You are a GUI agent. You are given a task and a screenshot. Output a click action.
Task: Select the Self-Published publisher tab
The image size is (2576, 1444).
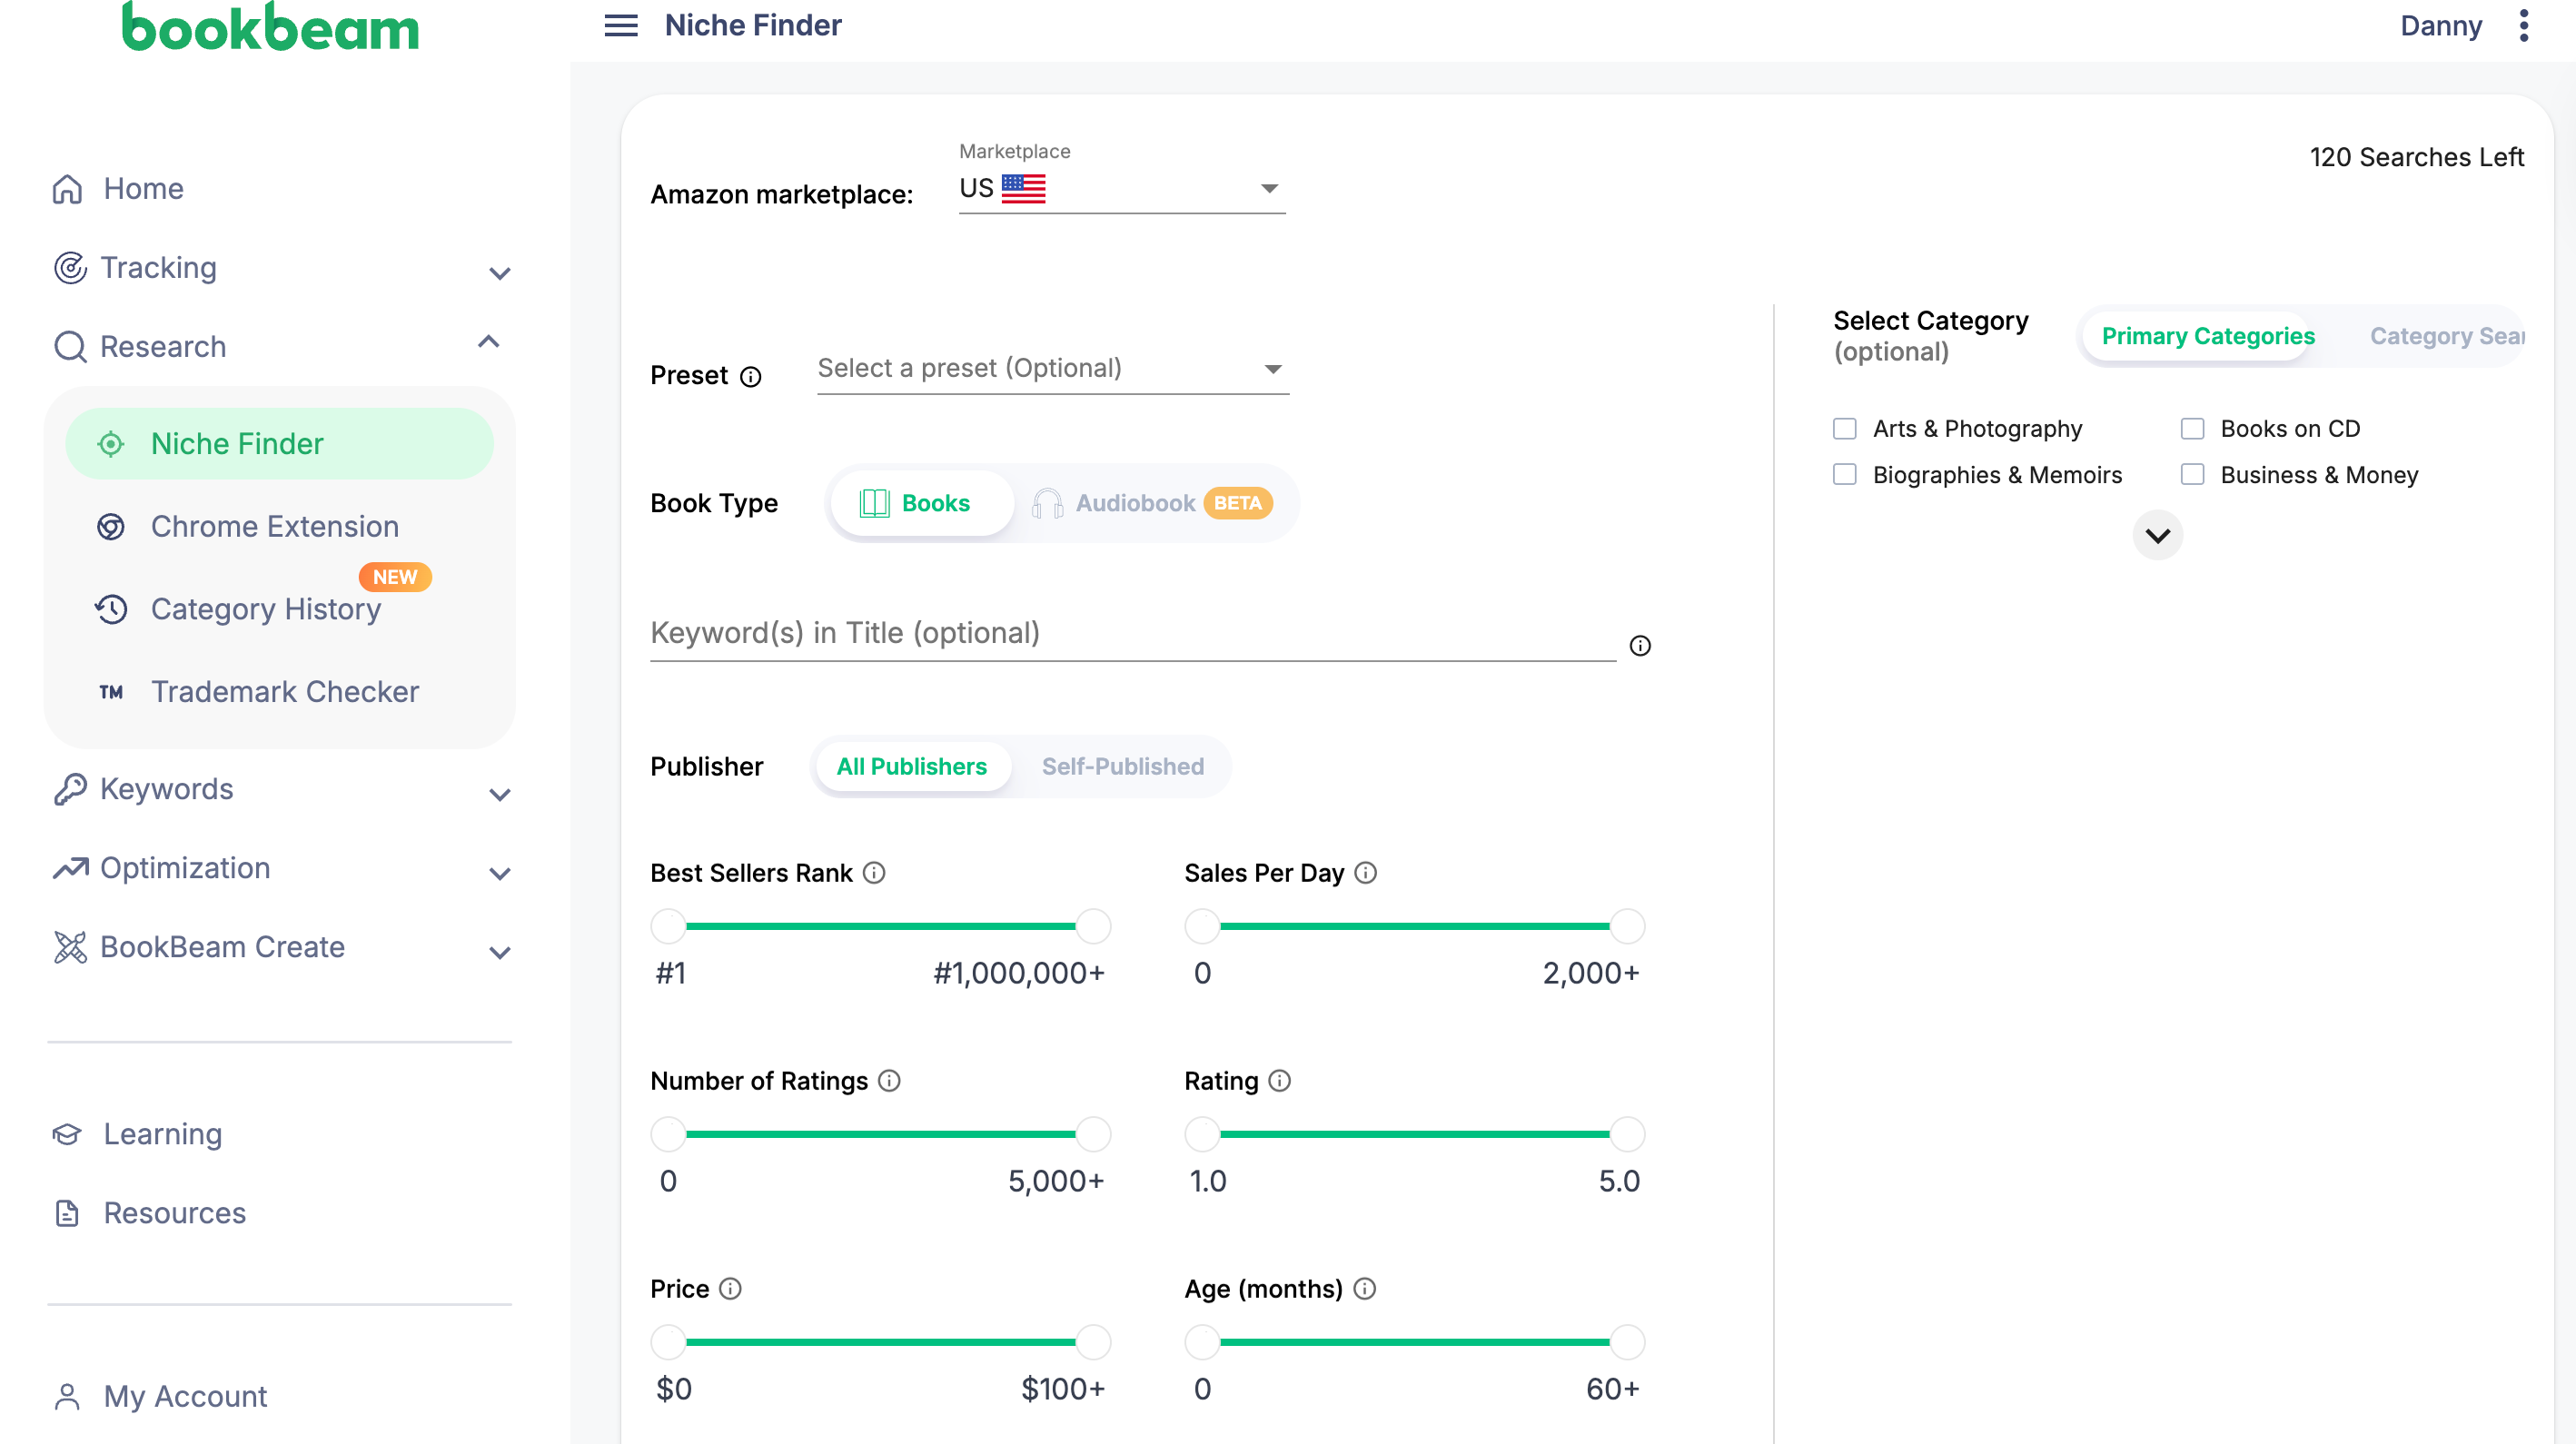tap(1122, 767)
